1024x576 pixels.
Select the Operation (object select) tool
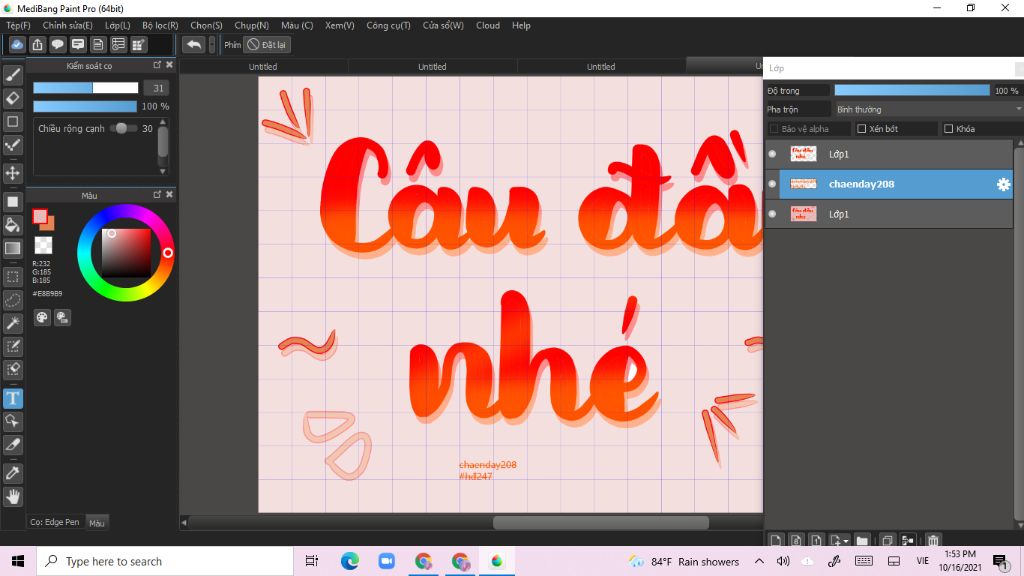[12, 421]
